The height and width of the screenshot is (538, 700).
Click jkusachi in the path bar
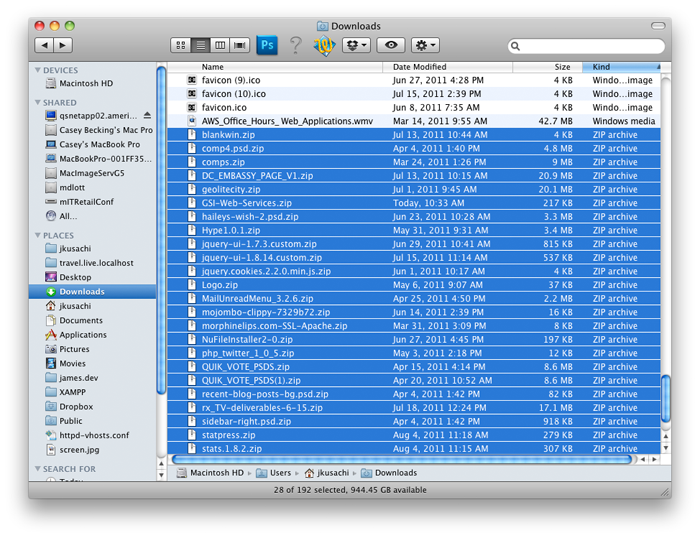327,473
